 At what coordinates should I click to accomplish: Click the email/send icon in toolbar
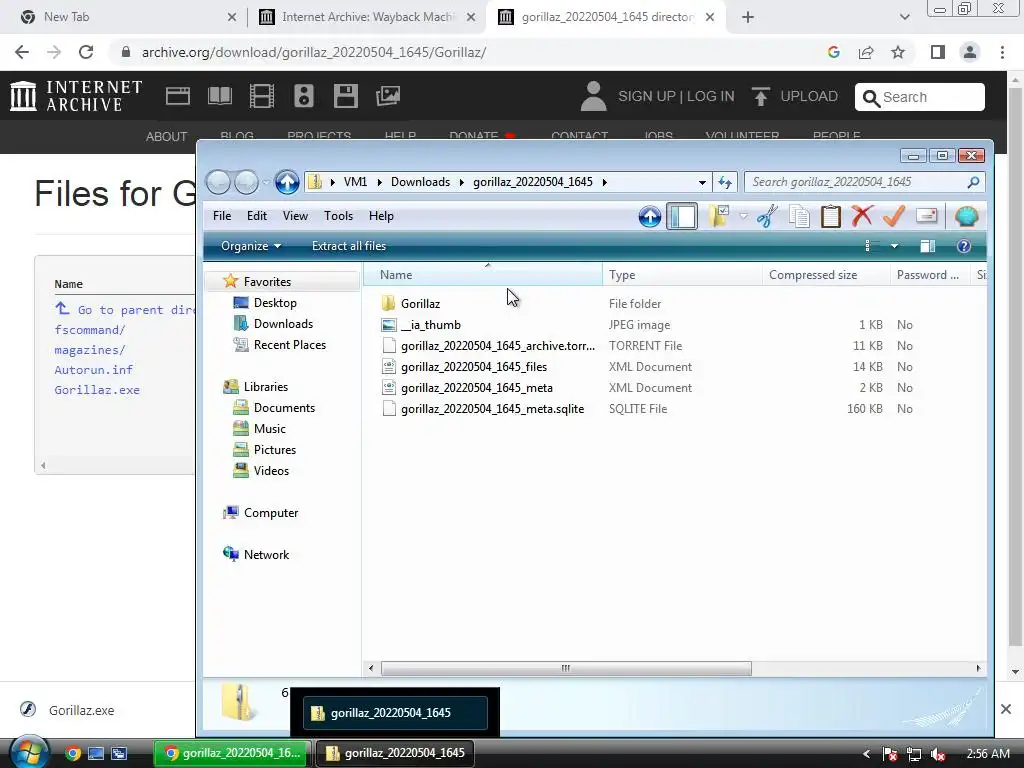click(x=926, y=216)
